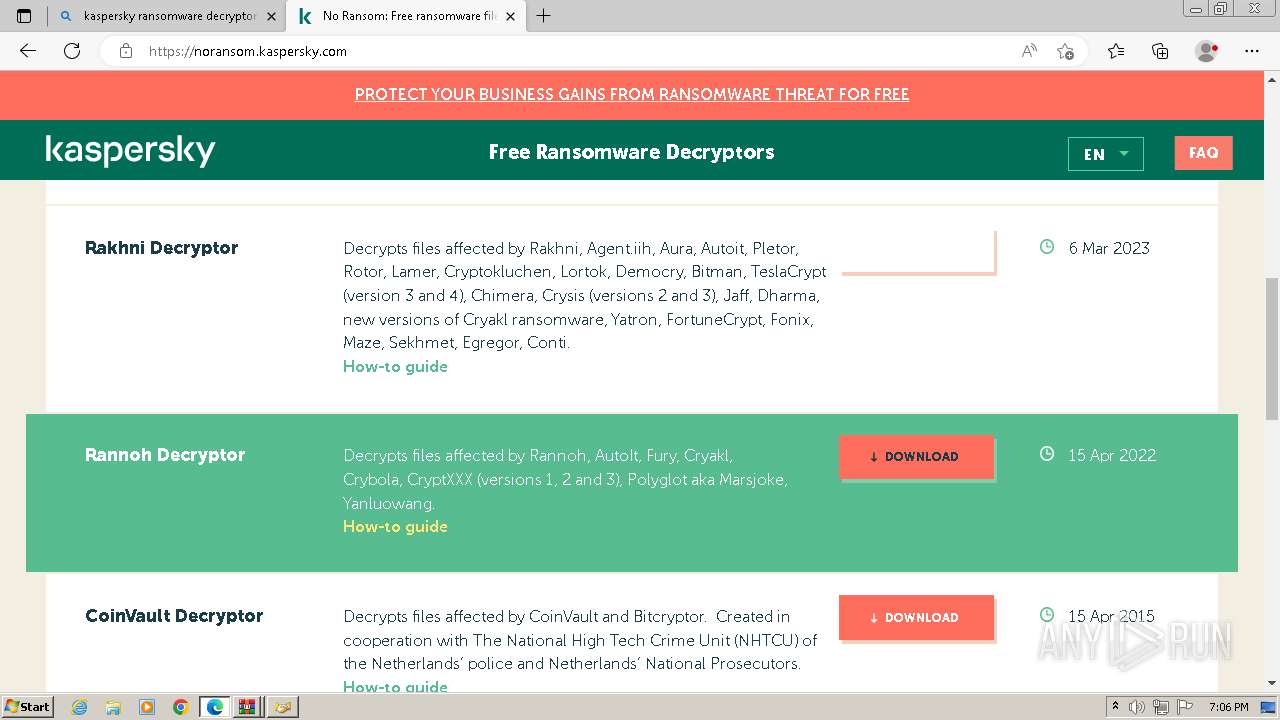Close the No Ransom tab
The width and height of the screenshot is (1280, 720).
click(x=511, y=16)
